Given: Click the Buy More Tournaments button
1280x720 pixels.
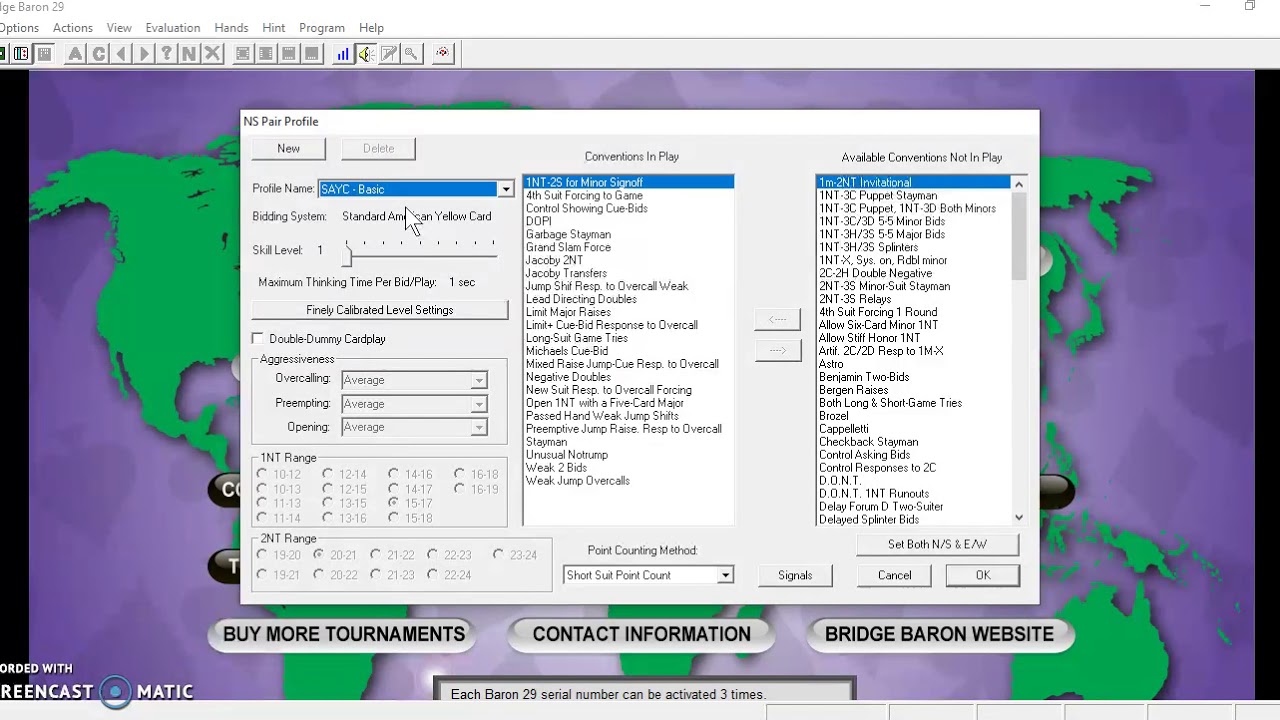Looking at the screenshot, I should (x=344, y=634).
